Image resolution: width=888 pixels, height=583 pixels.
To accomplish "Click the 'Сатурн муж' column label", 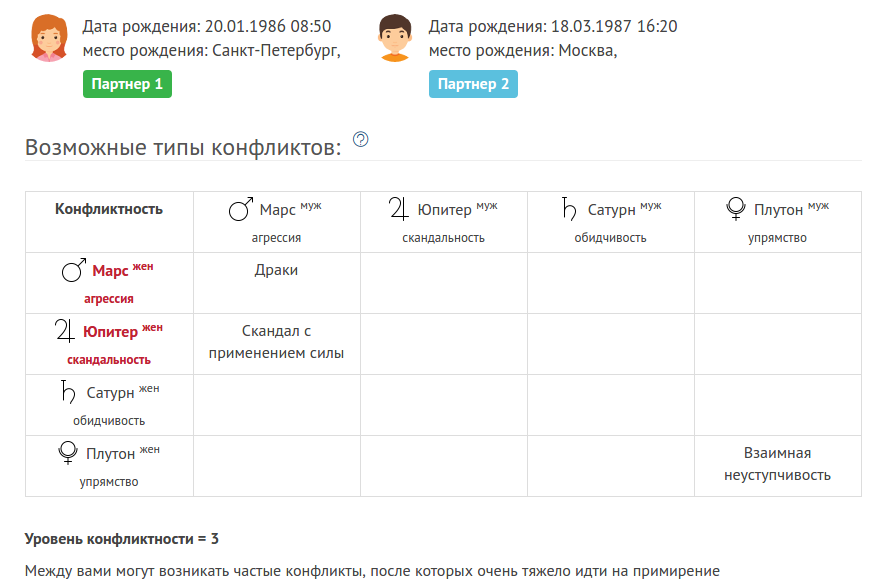I will [x=625, y=209].
